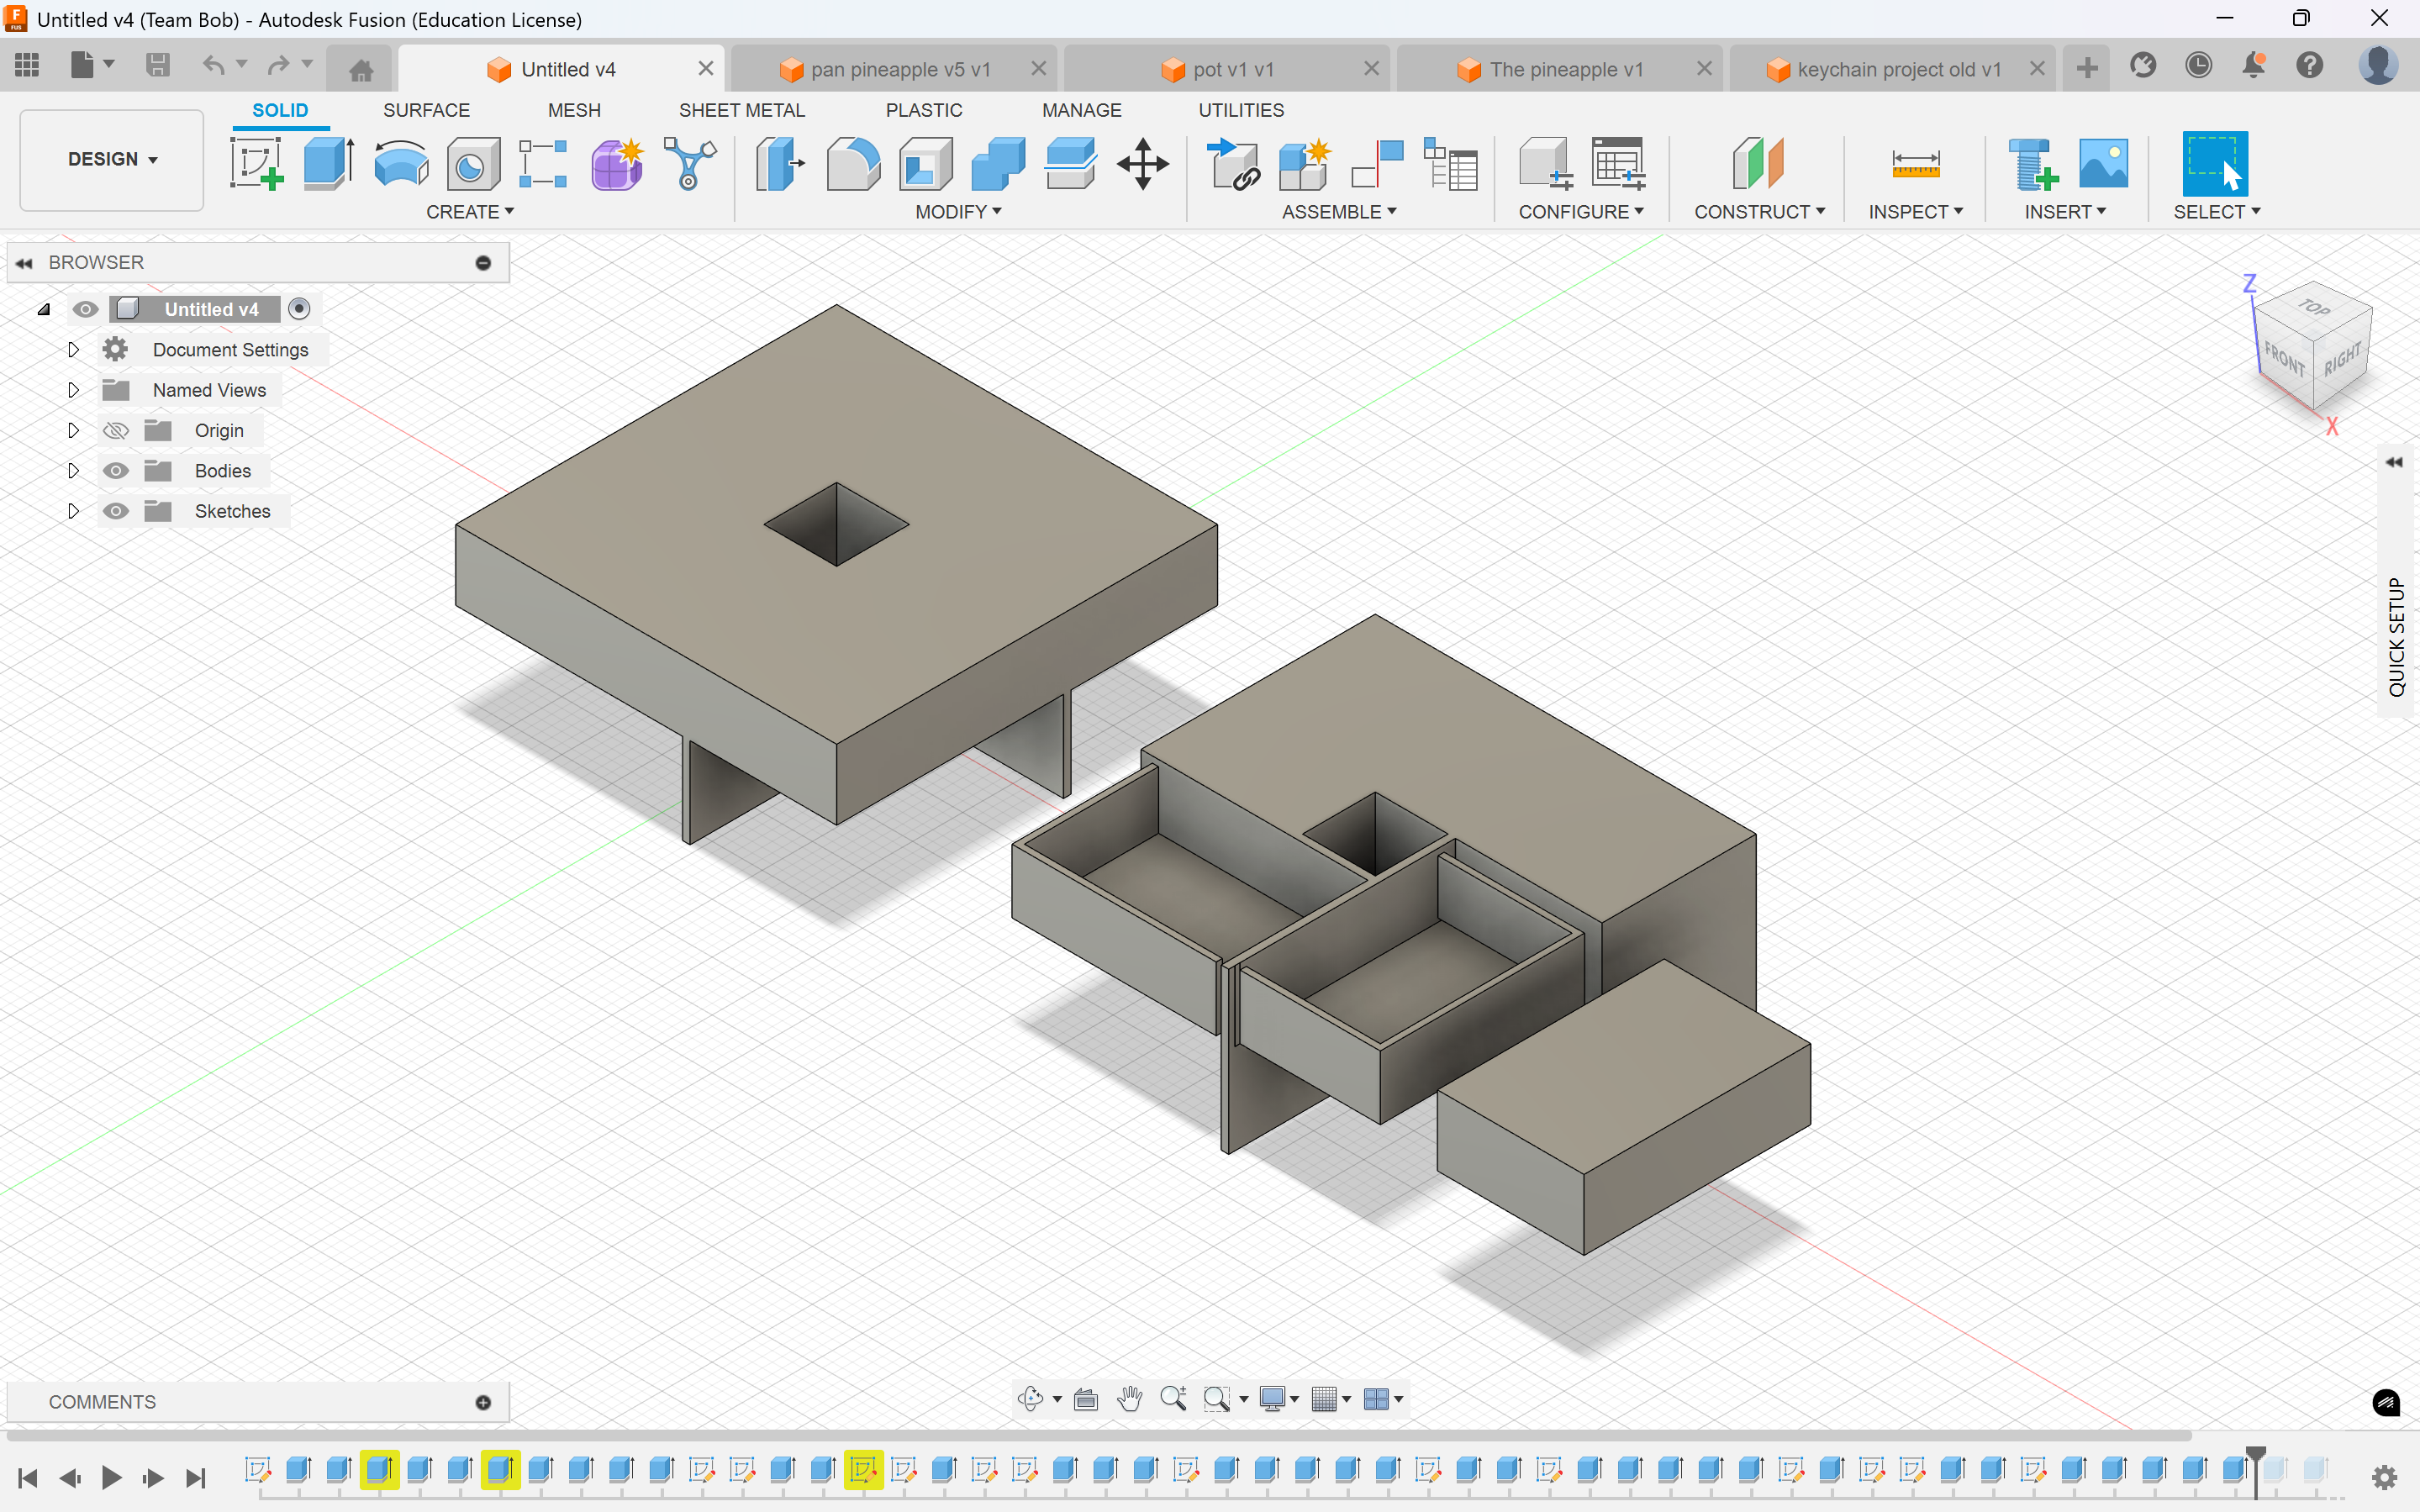The width and height of the screenshot is (2420, 1512).
Task: Click the Offset Plane construct icon
Action: point(1758,164)
